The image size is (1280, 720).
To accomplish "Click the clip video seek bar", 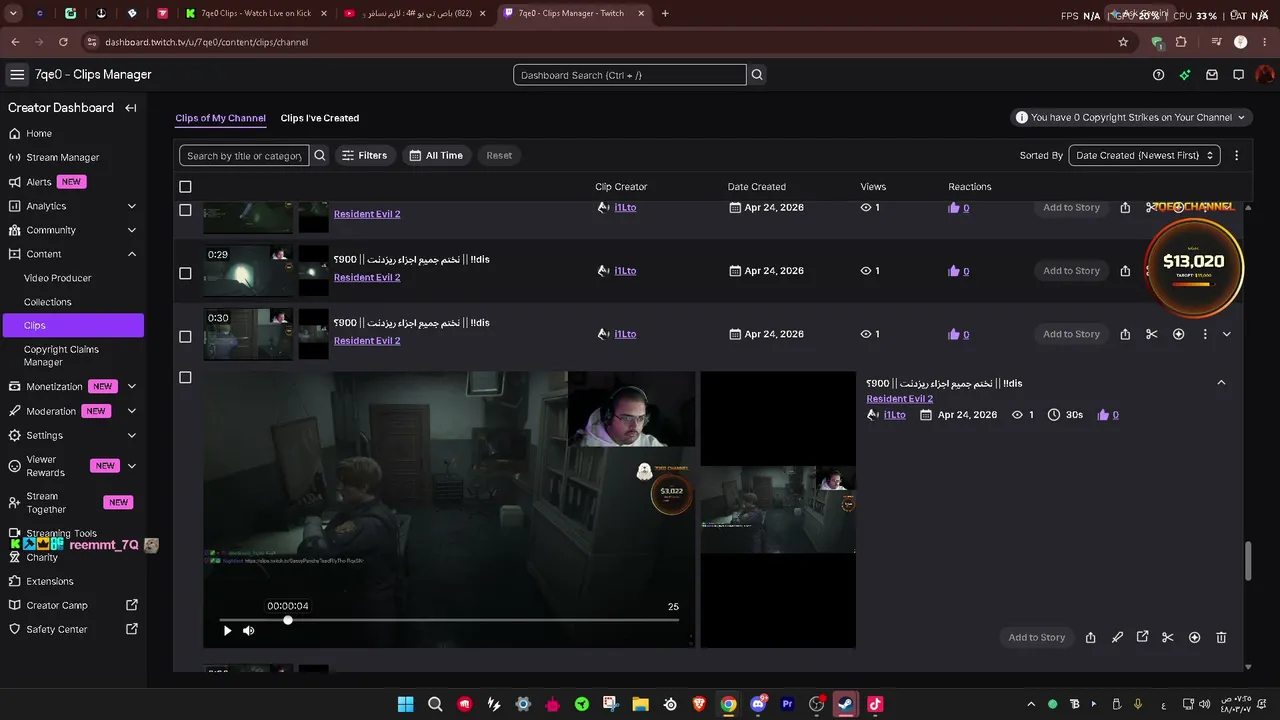I will pos(449,620).
